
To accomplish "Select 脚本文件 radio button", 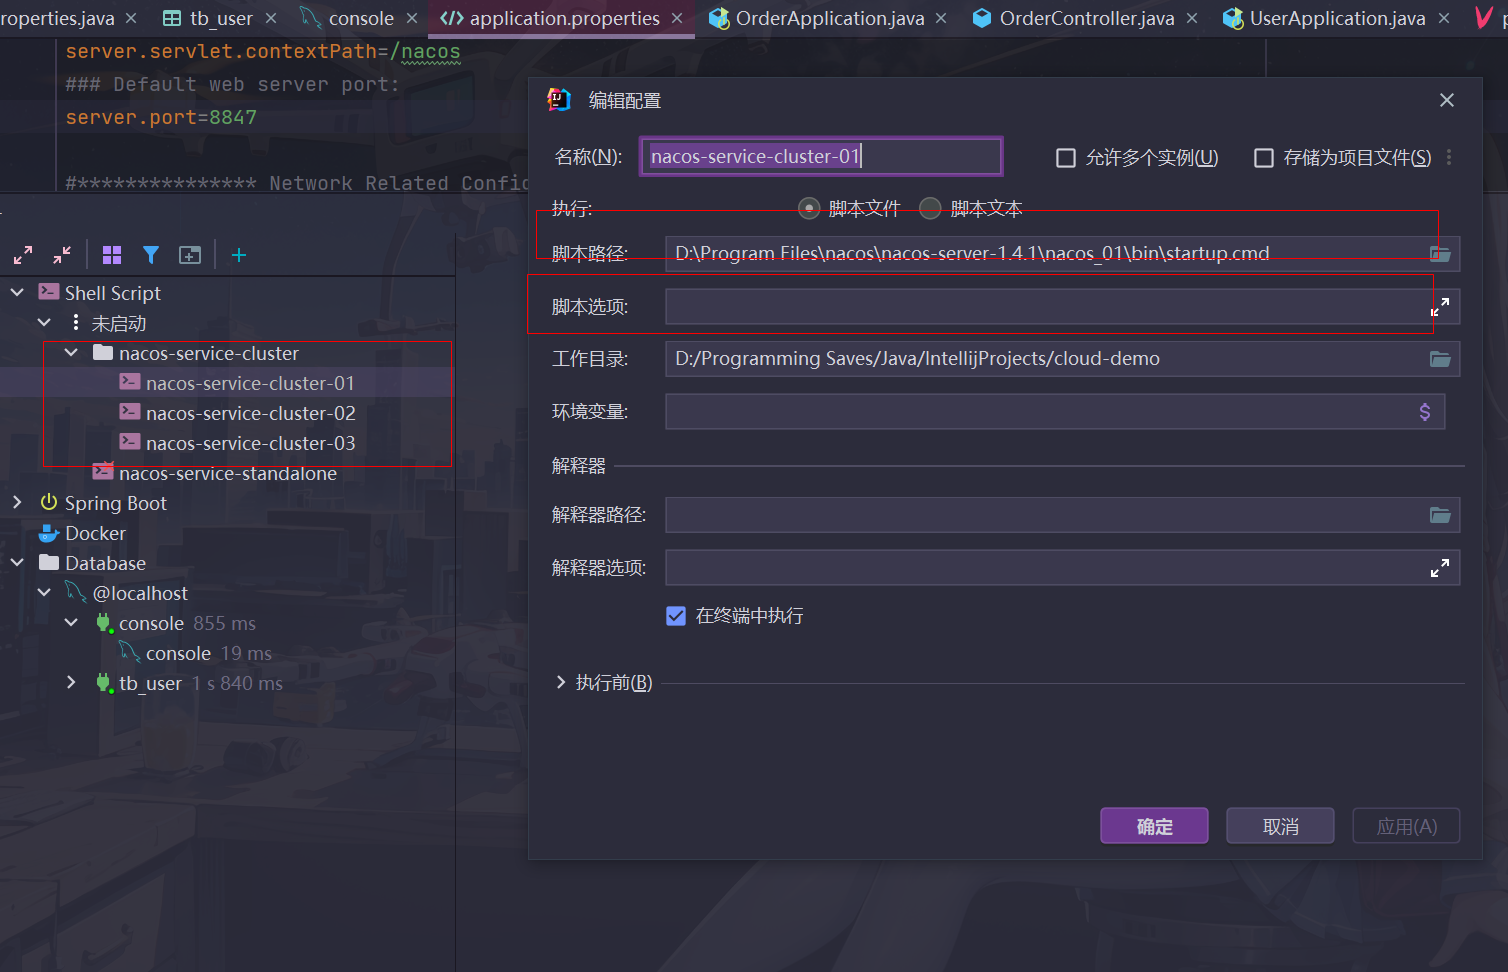I will point(809,208).
